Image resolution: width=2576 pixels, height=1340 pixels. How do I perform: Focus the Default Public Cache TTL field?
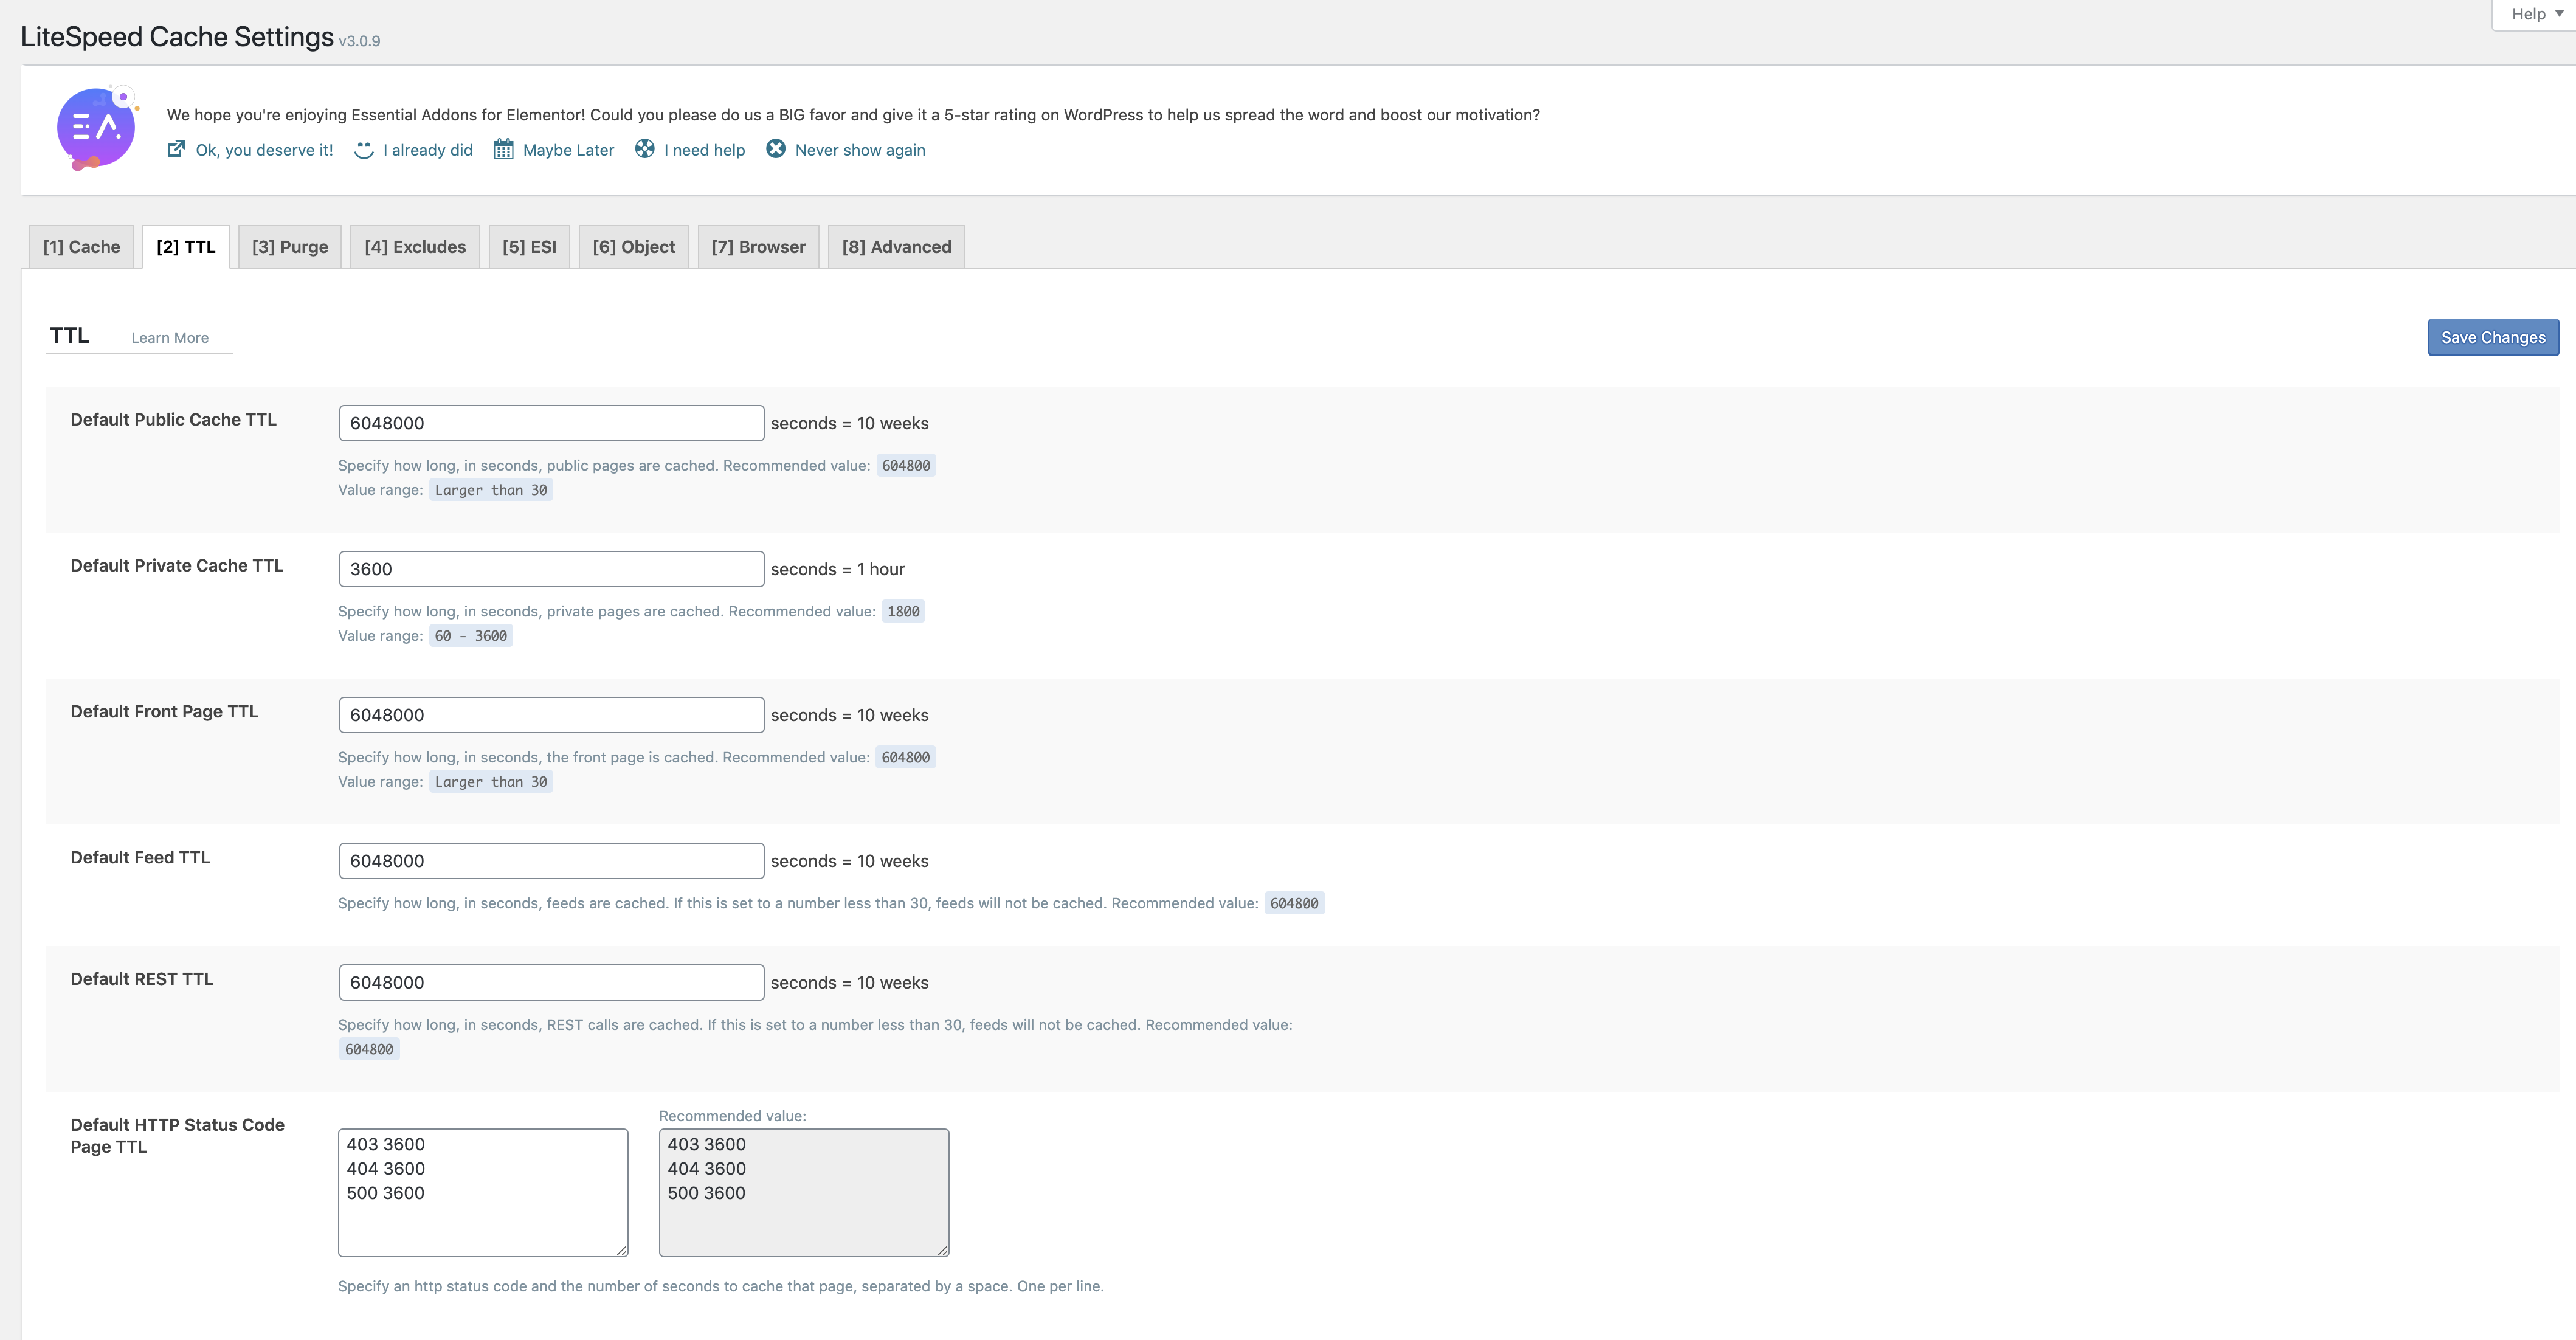[551, 423]
